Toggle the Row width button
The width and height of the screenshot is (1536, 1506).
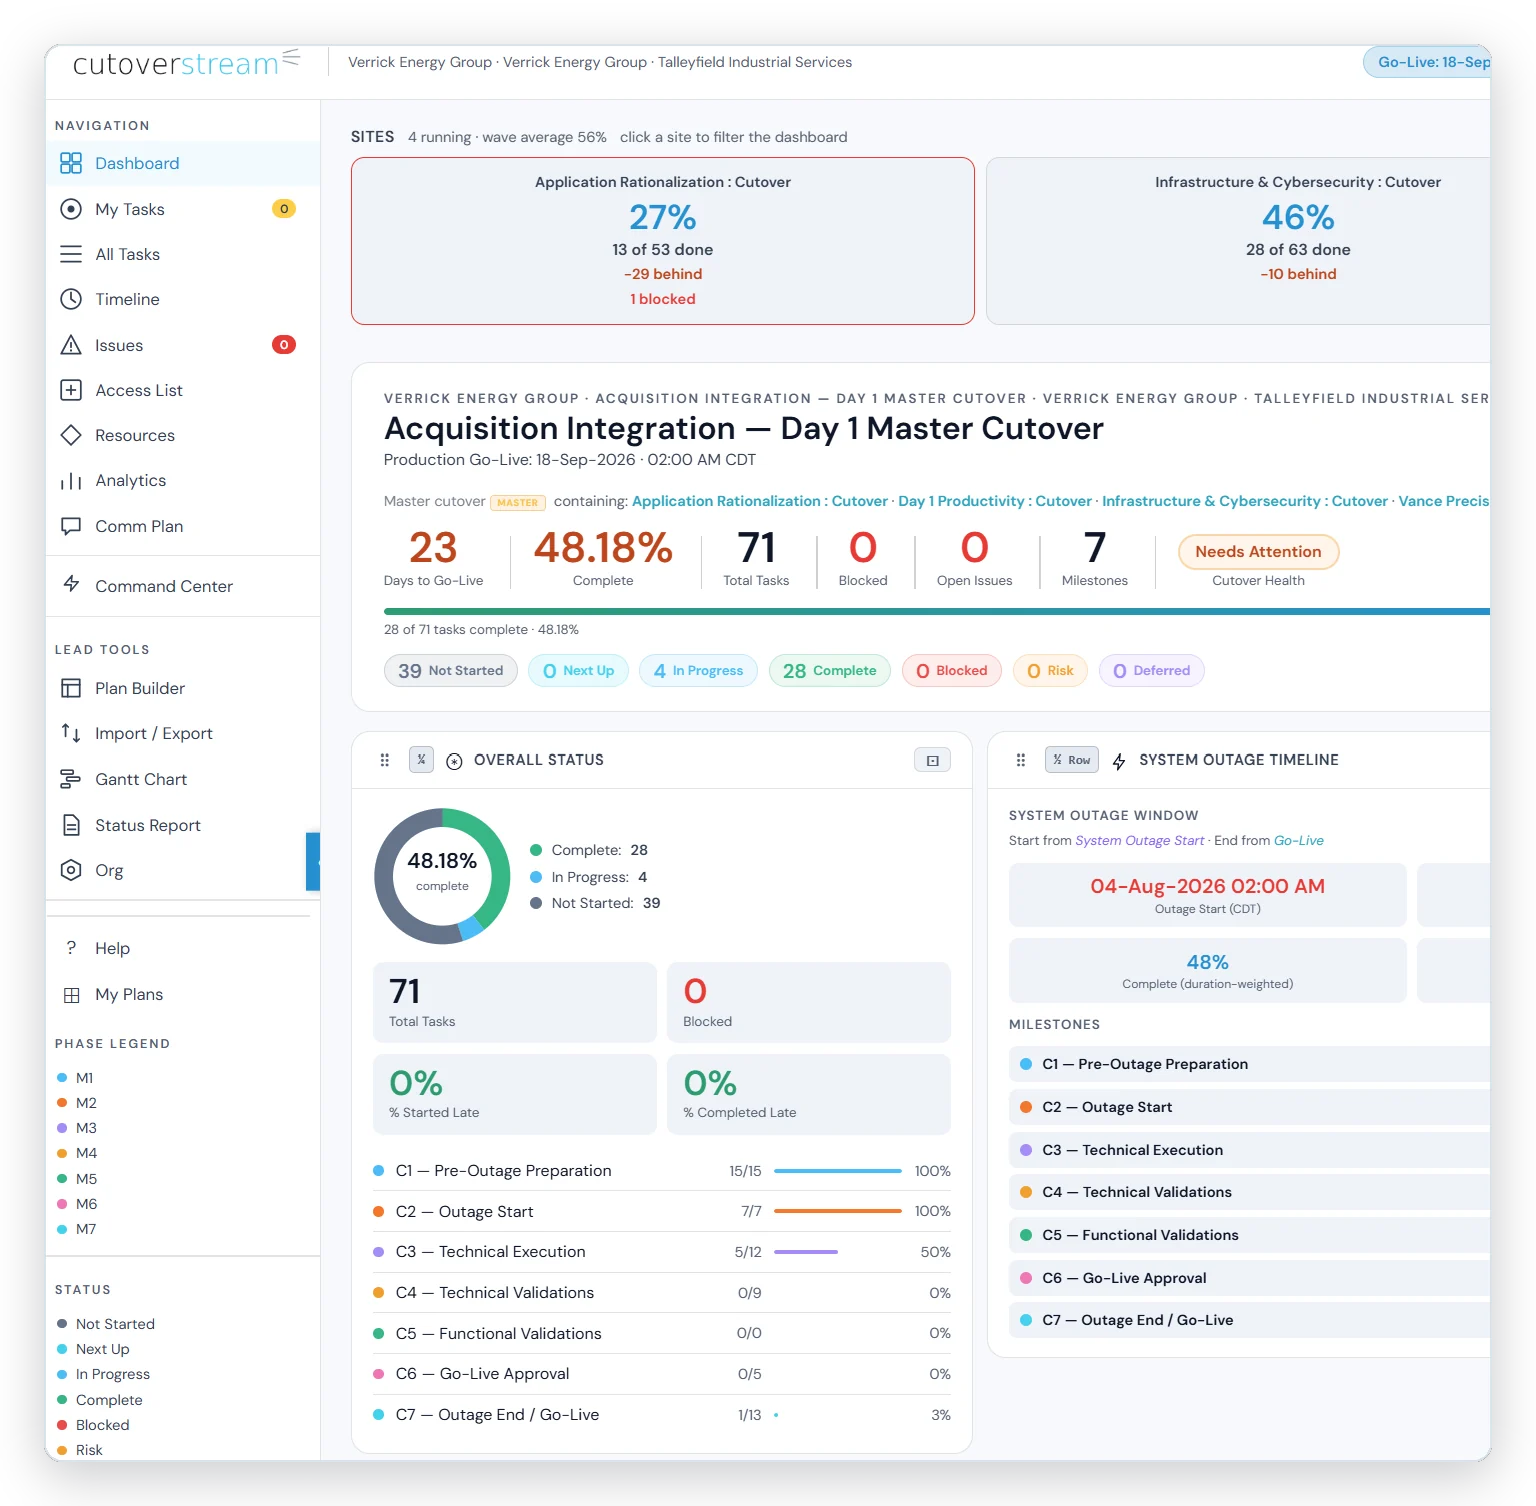[x=1072, y=760]
